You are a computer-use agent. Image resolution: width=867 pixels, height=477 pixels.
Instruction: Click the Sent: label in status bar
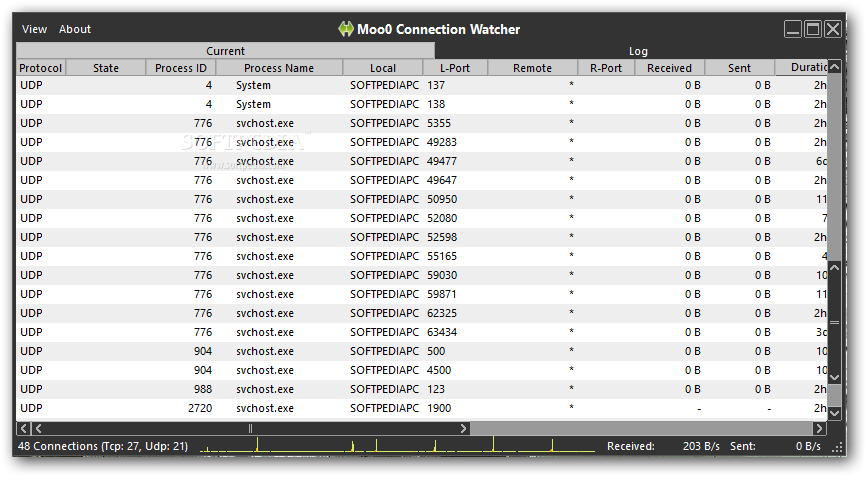pos(743,446)
